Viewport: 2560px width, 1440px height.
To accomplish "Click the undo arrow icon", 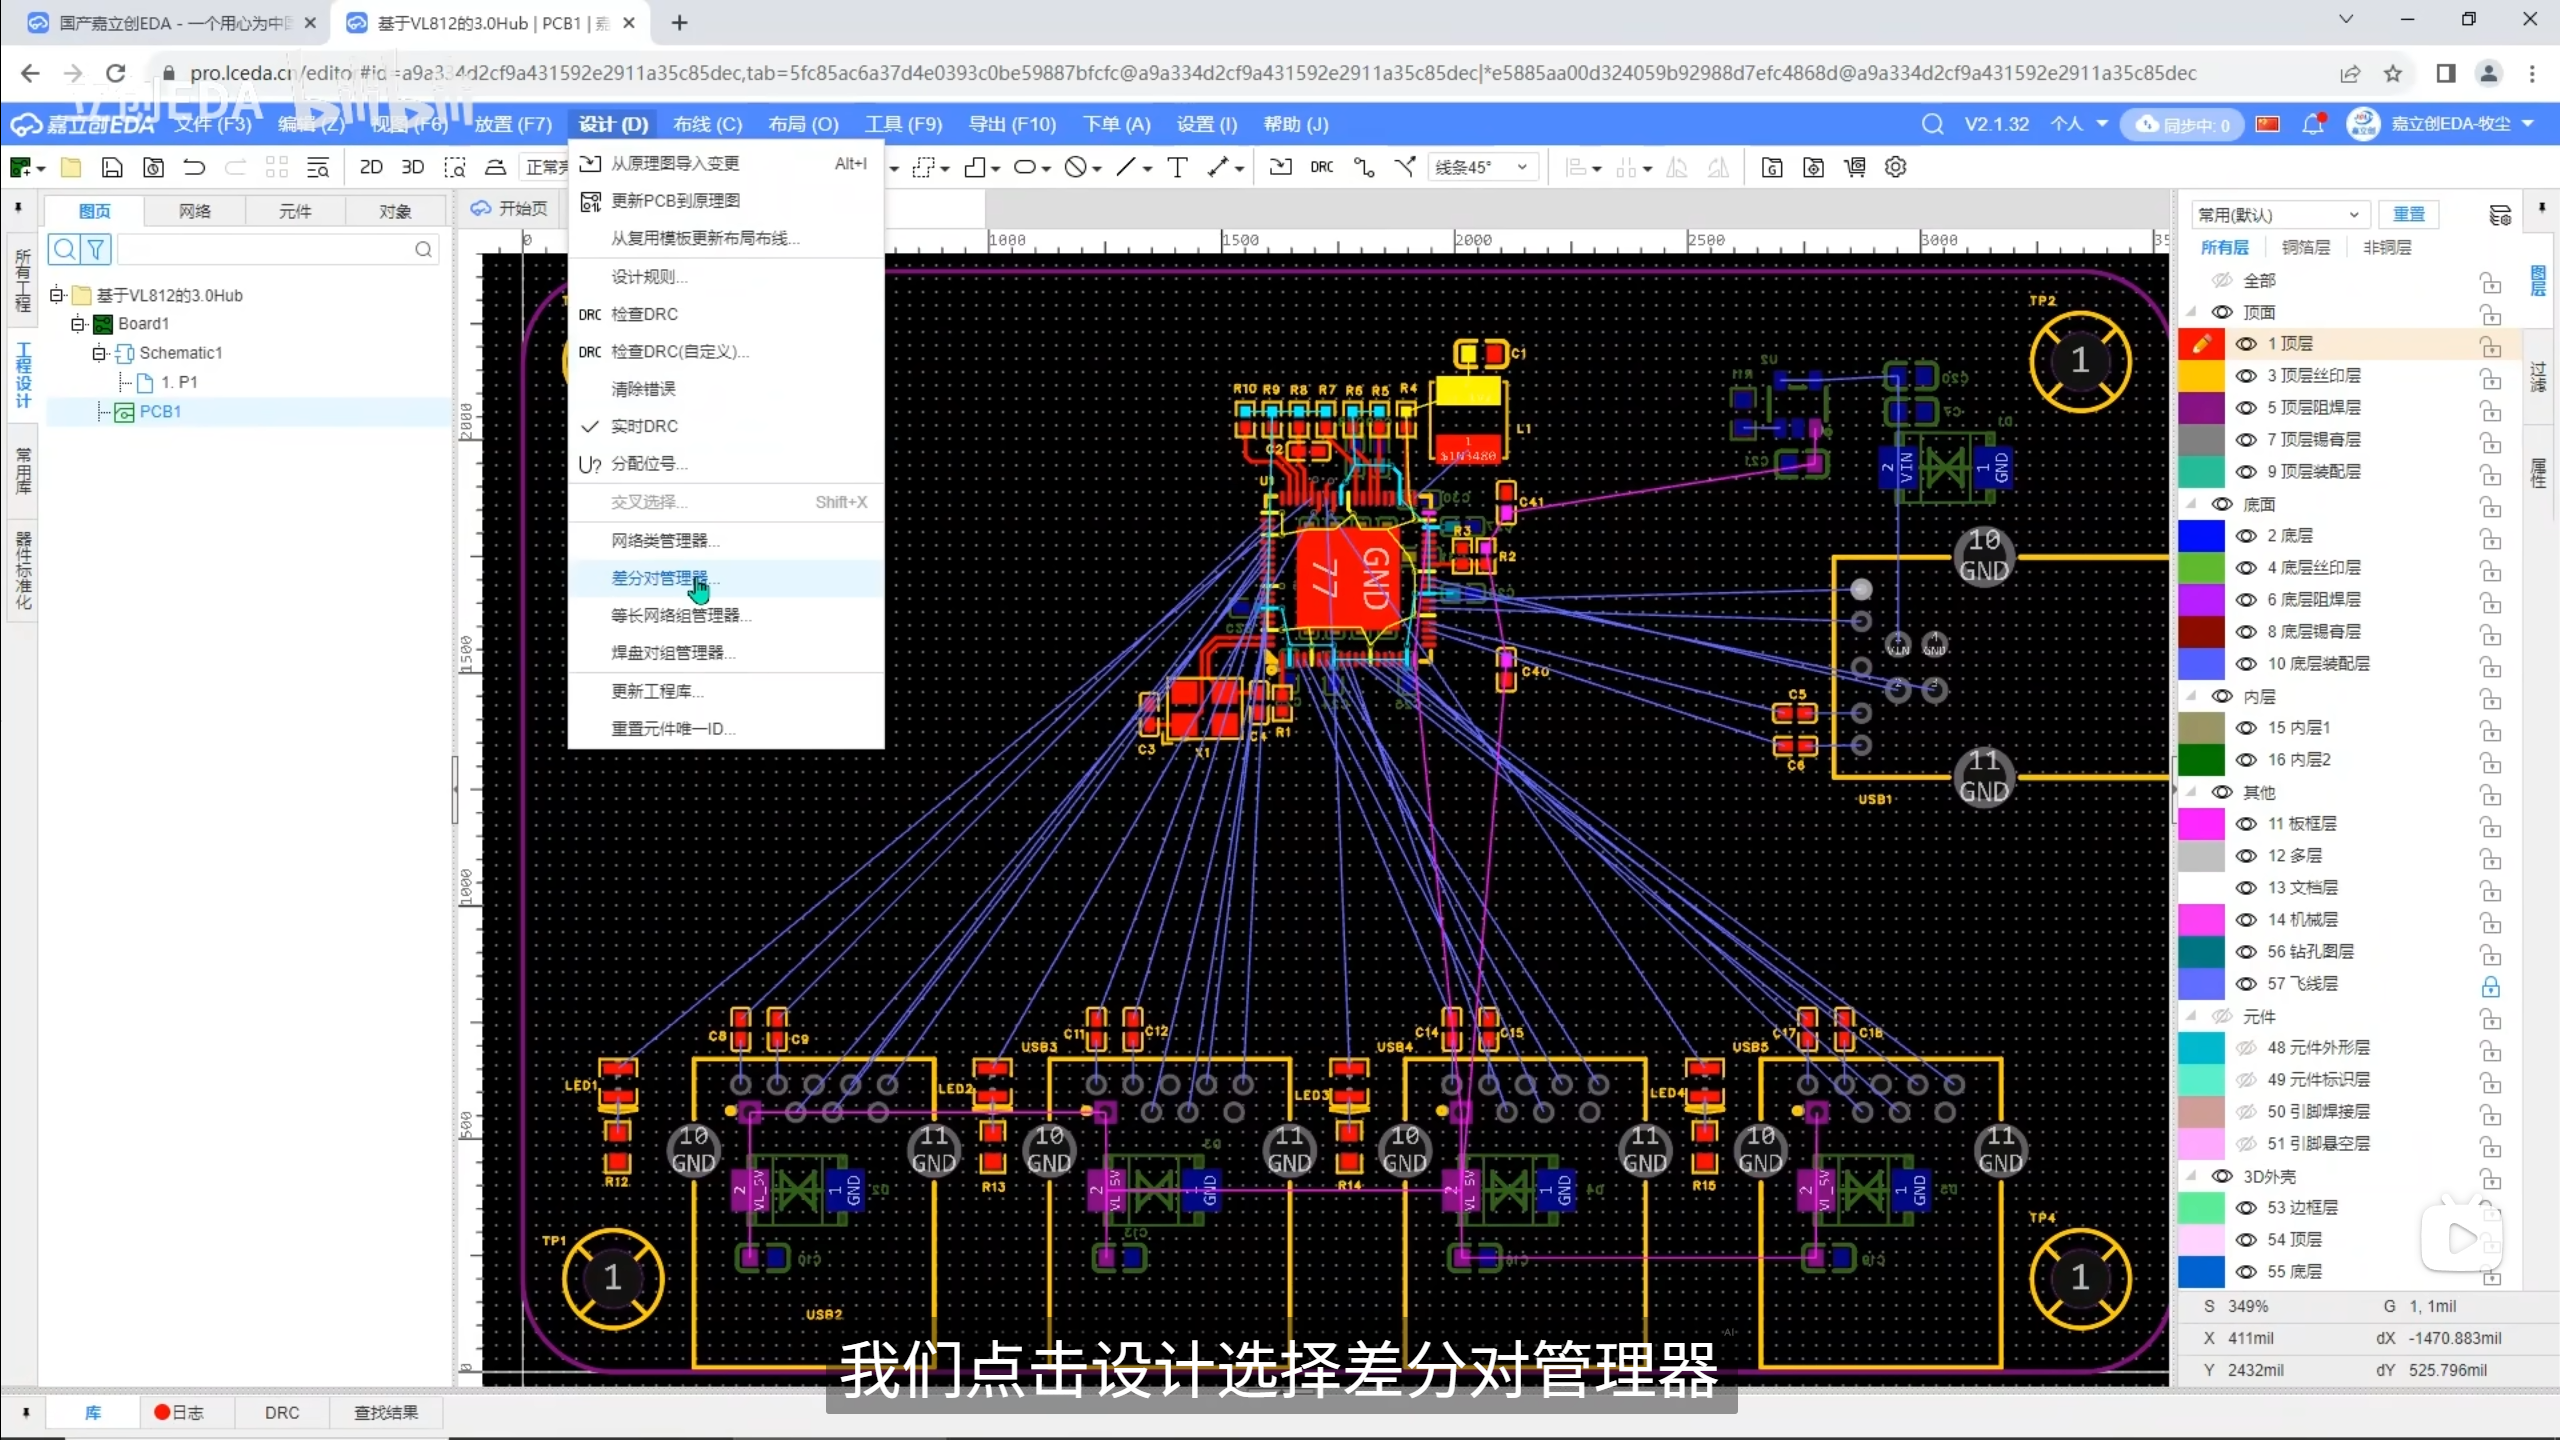I will point(194,167).
